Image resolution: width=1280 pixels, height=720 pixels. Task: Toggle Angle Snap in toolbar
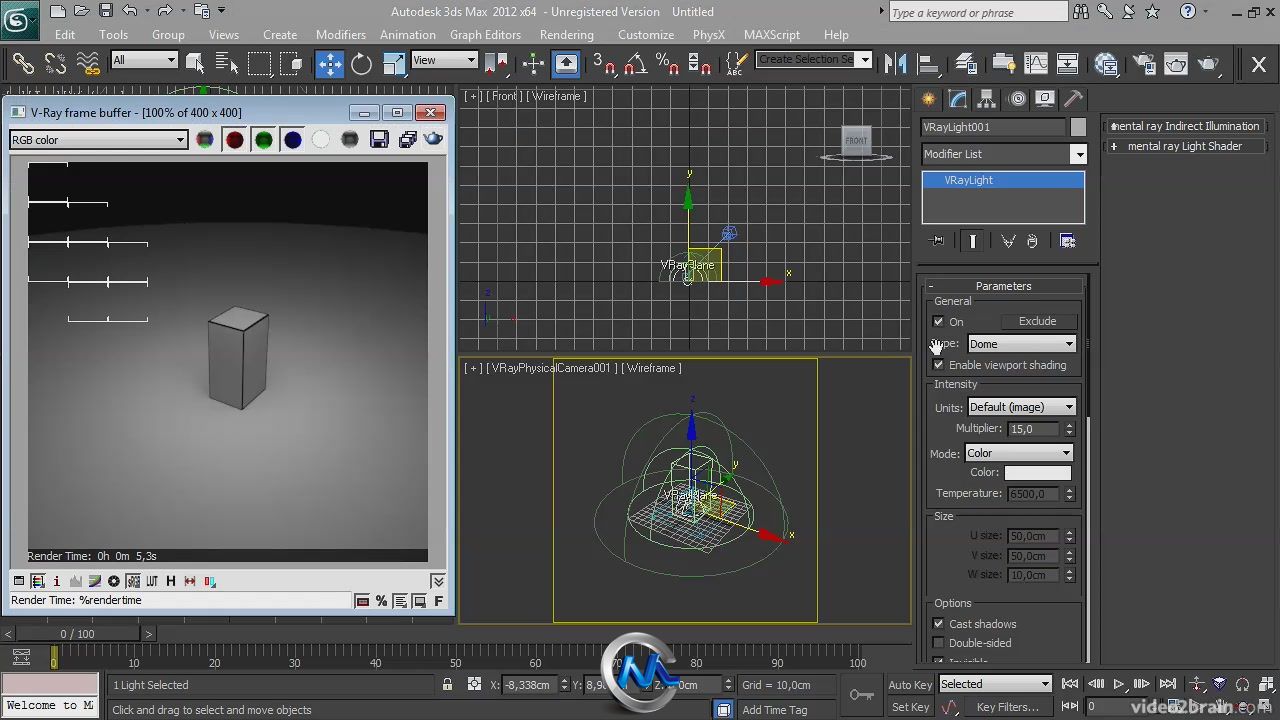click(635, 63)
